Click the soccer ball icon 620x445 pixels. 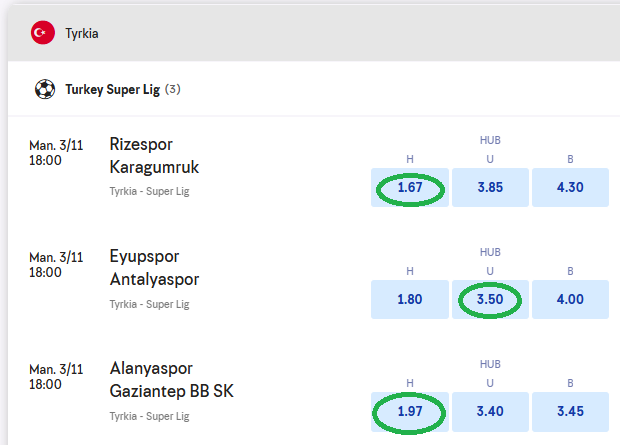coord(45,89)
